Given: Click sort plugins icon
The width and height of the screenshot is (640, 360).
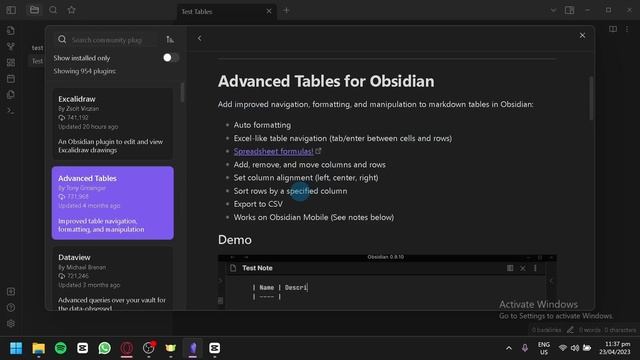Looking at the screenshot, I should (x=170, y=40).
